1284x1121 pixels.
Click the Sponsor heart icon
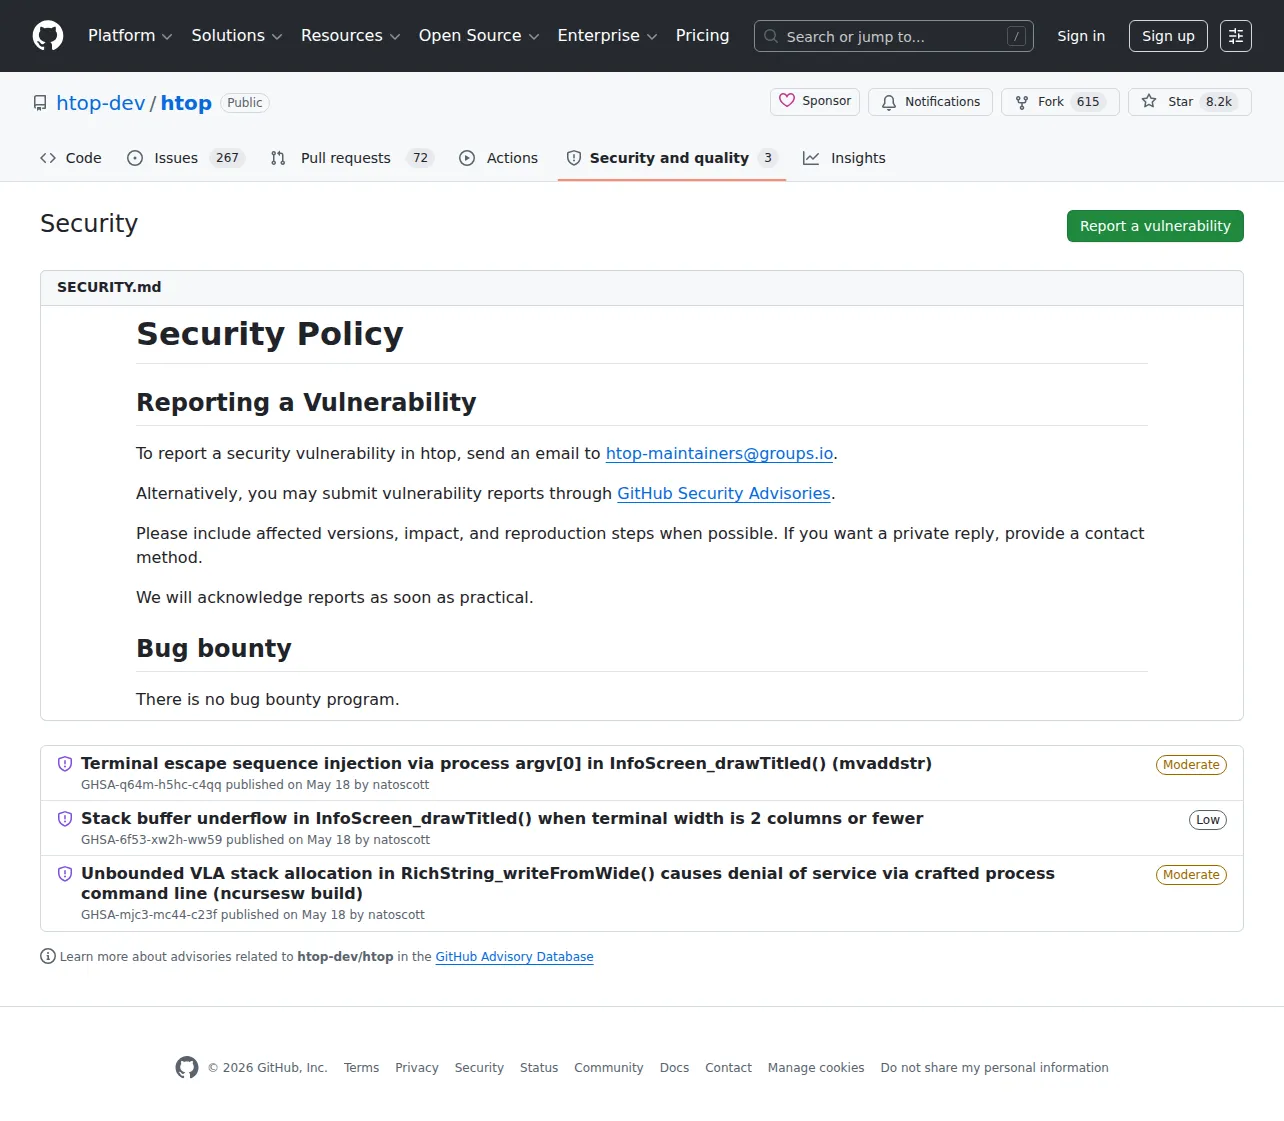point(787,101)
